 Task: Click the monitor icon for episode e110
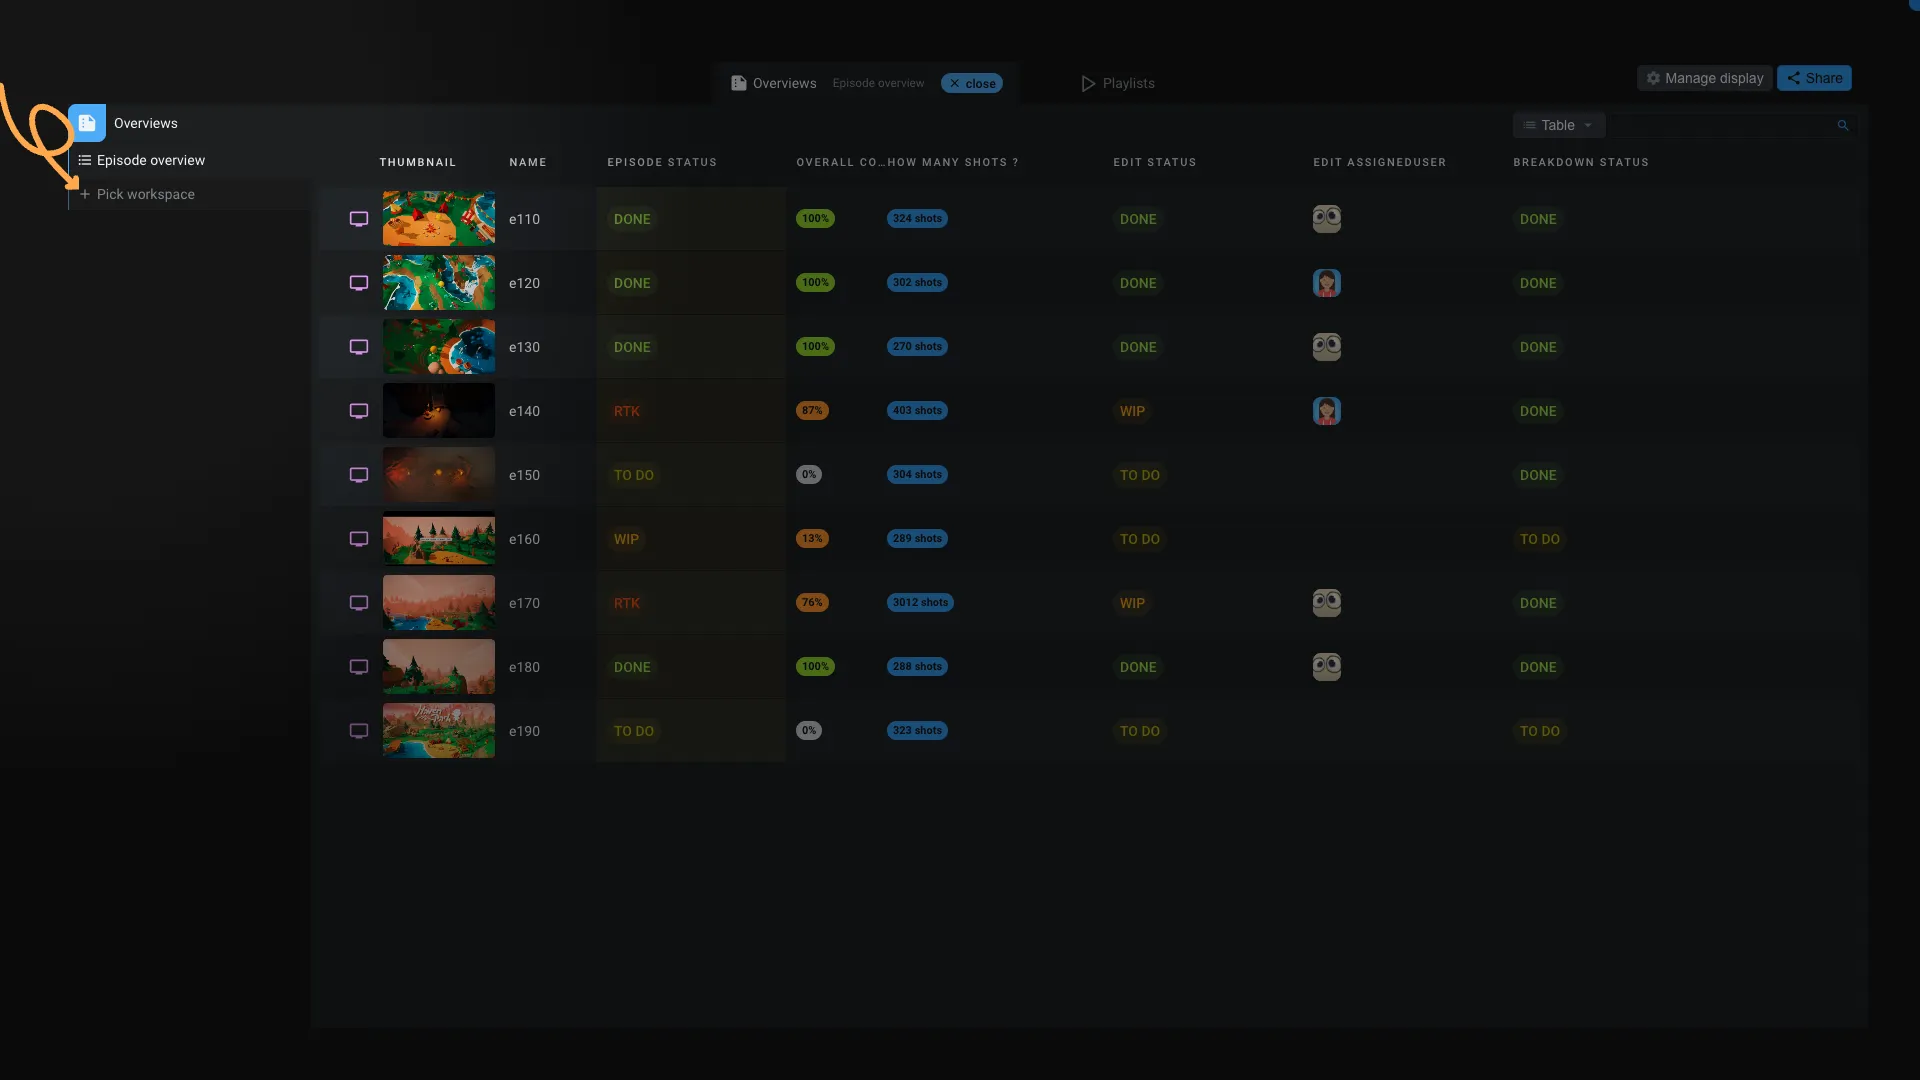click(359, 219)
